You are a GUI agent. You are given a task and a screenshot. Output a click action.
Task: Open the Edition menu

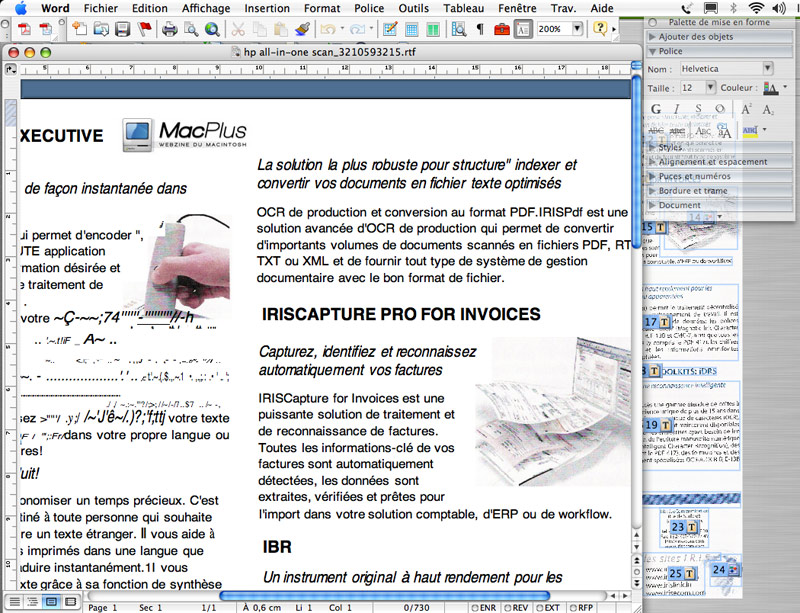149,8
